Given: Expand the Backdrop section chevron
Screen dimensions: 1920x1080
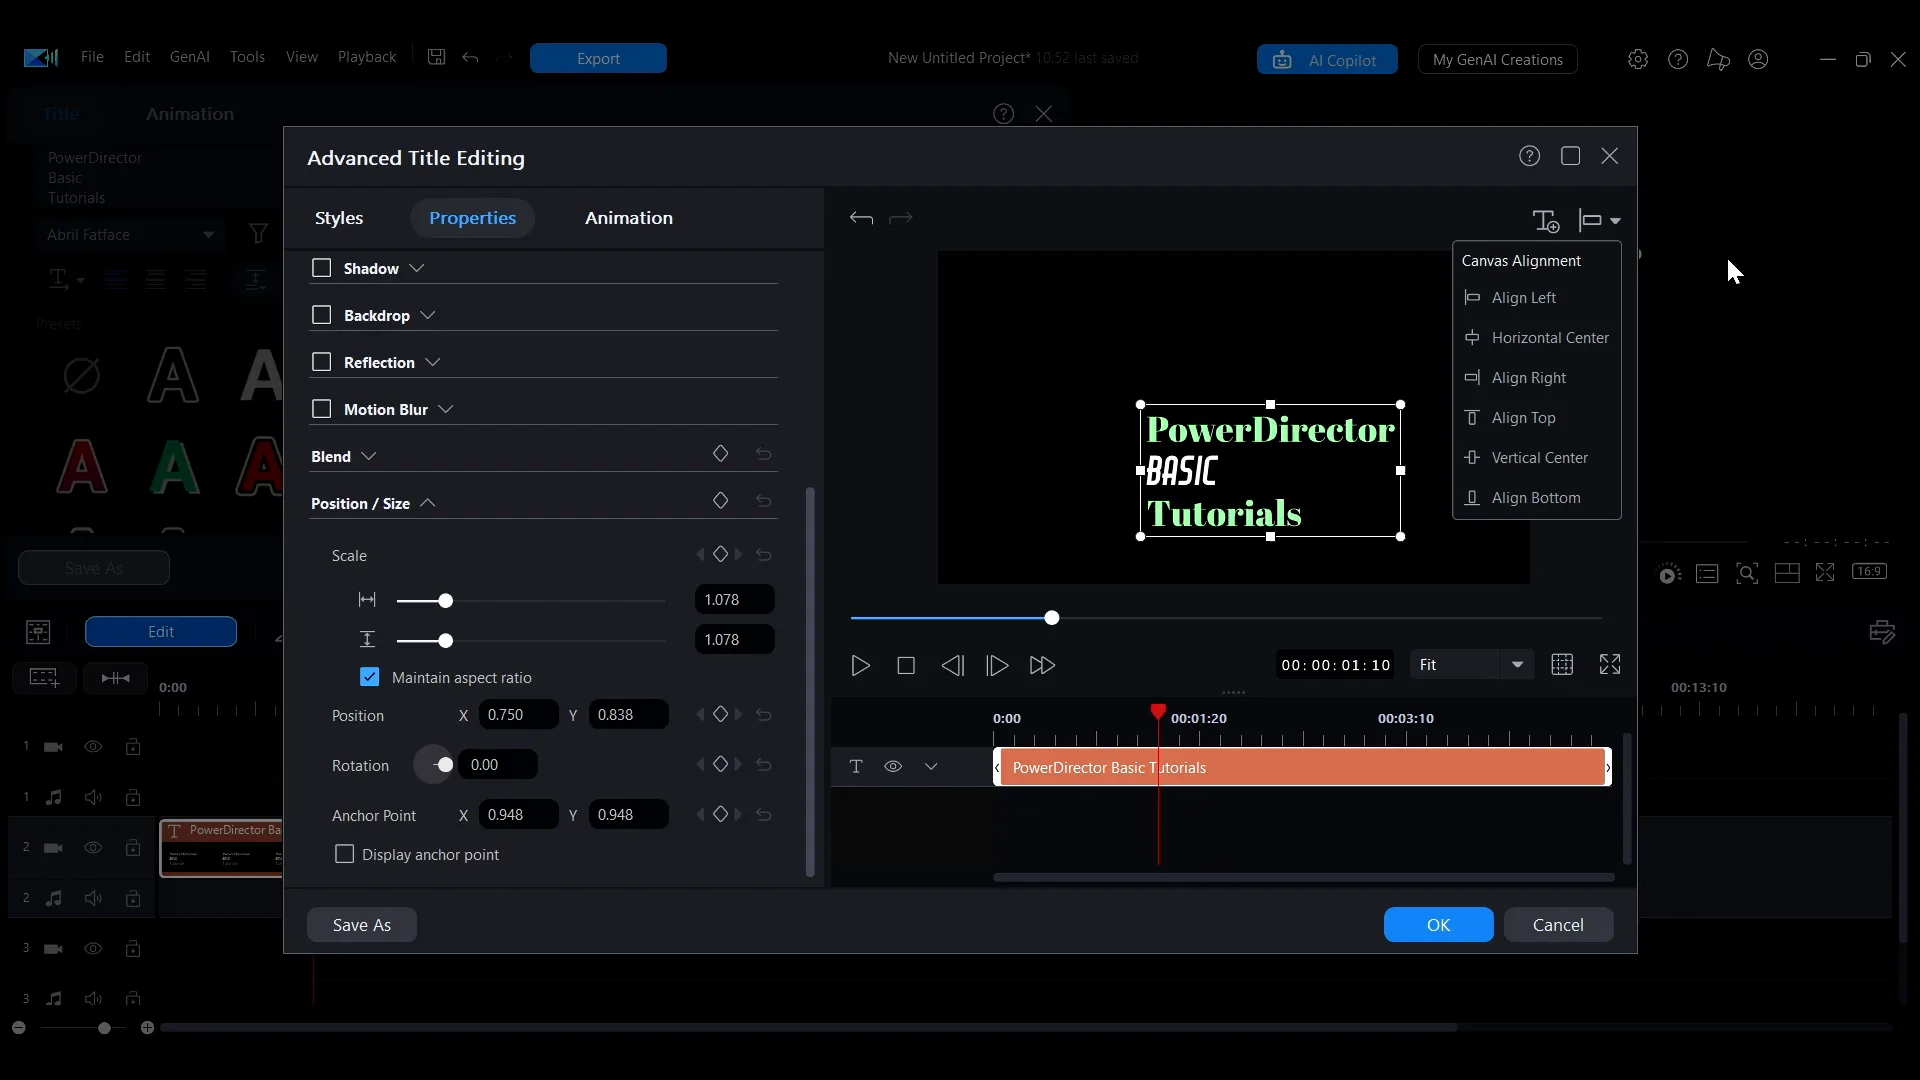Looking at the screenshot, I should point(428,315).
